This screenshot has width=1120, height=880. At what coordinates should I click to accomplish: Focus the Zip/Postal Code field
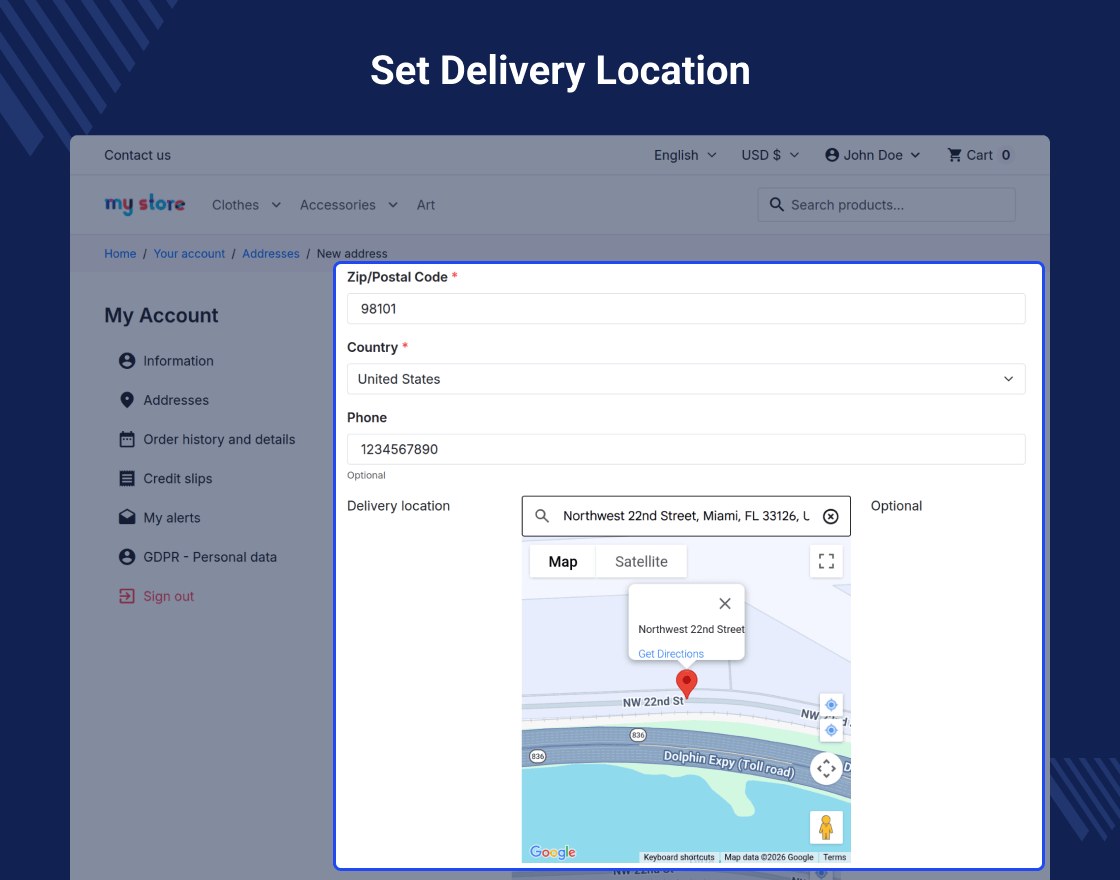pos(686,309)
